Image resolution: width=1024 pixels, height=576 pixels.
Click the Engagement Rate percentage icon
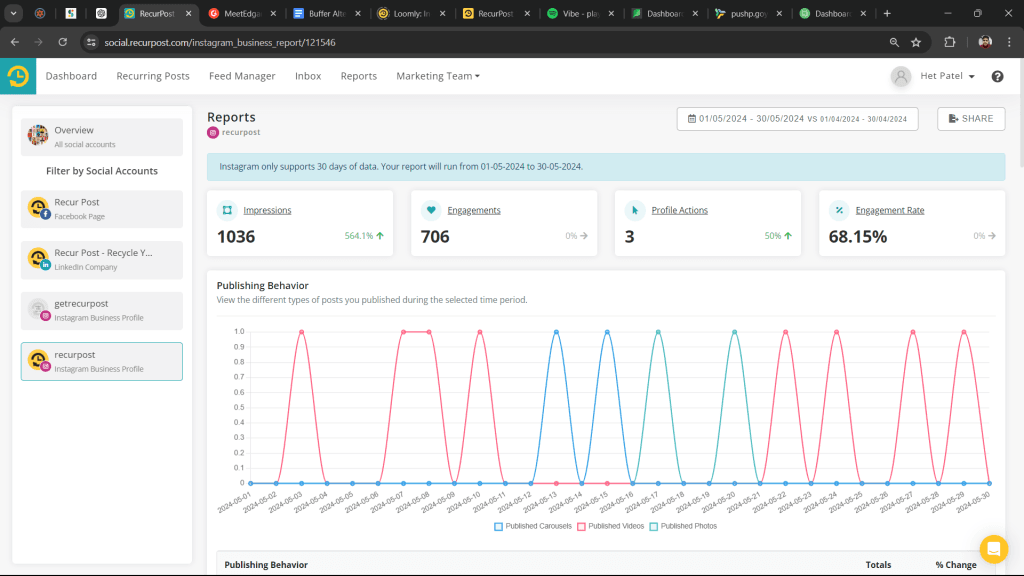tap(840, 210)
